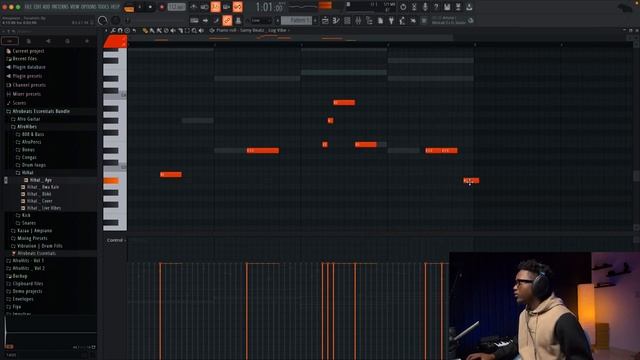Viewport: 640px width, 360px height.
Task: Select the topmost note in the piano roll
Action: click(x=344, y=102)
